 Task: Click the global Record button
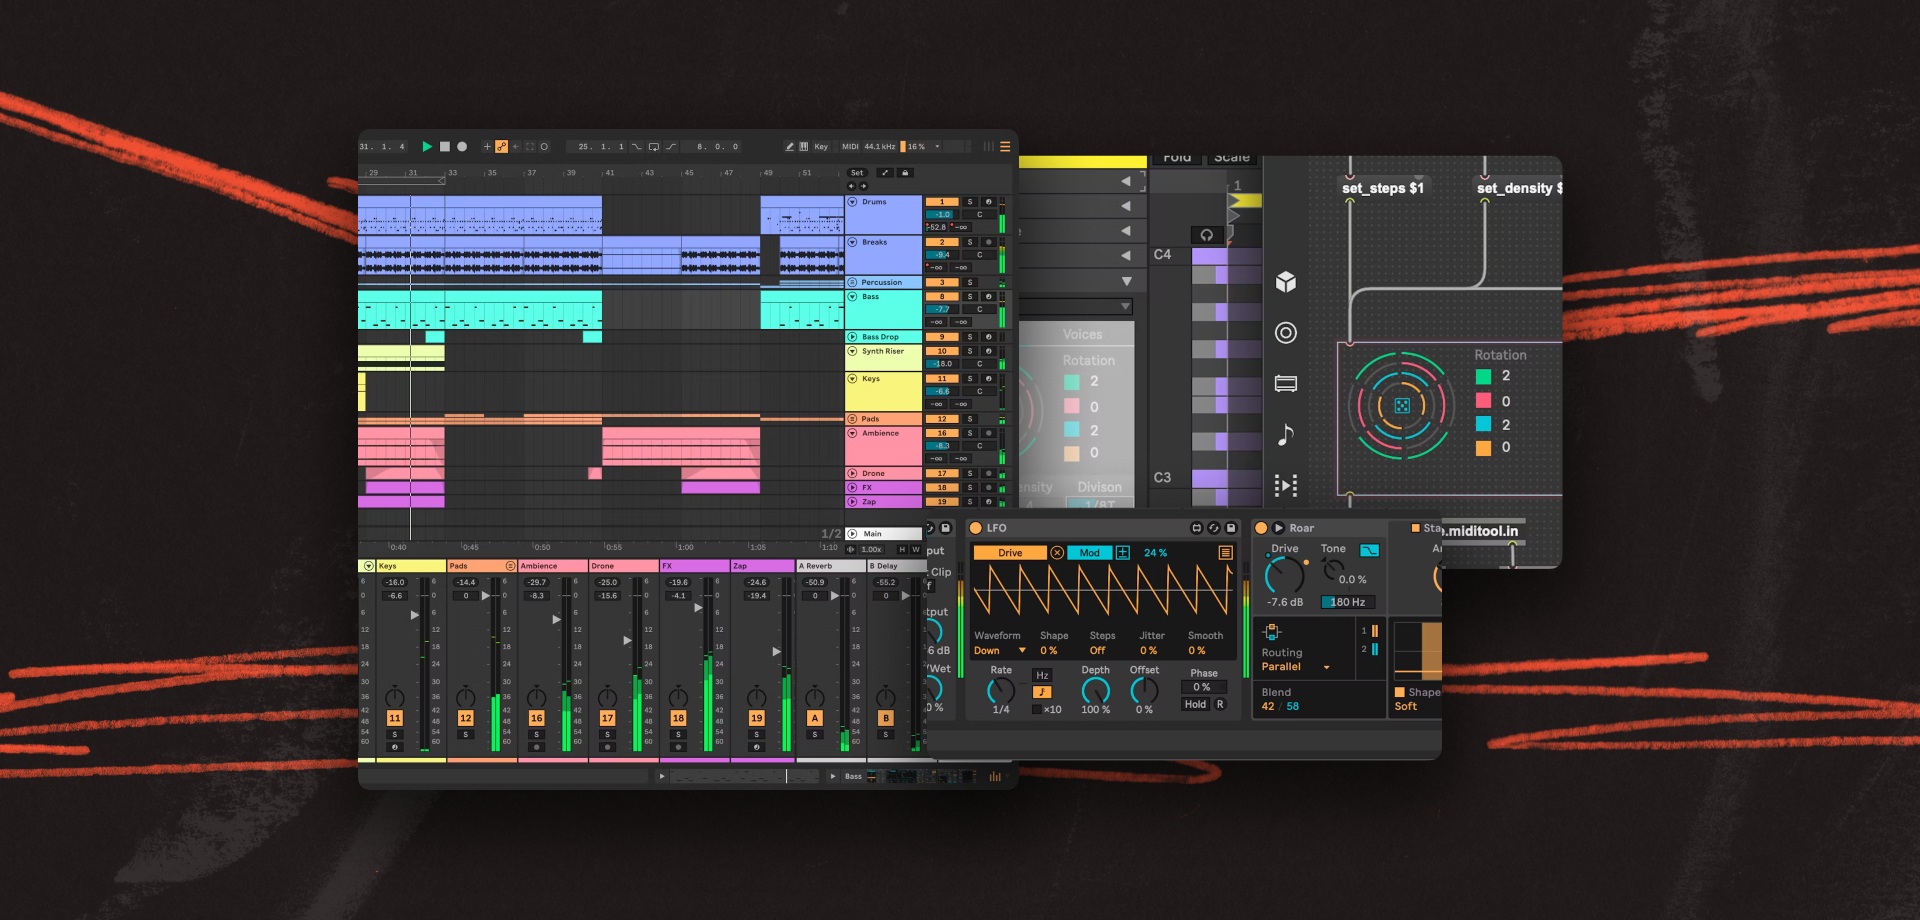tap(461, 145)
